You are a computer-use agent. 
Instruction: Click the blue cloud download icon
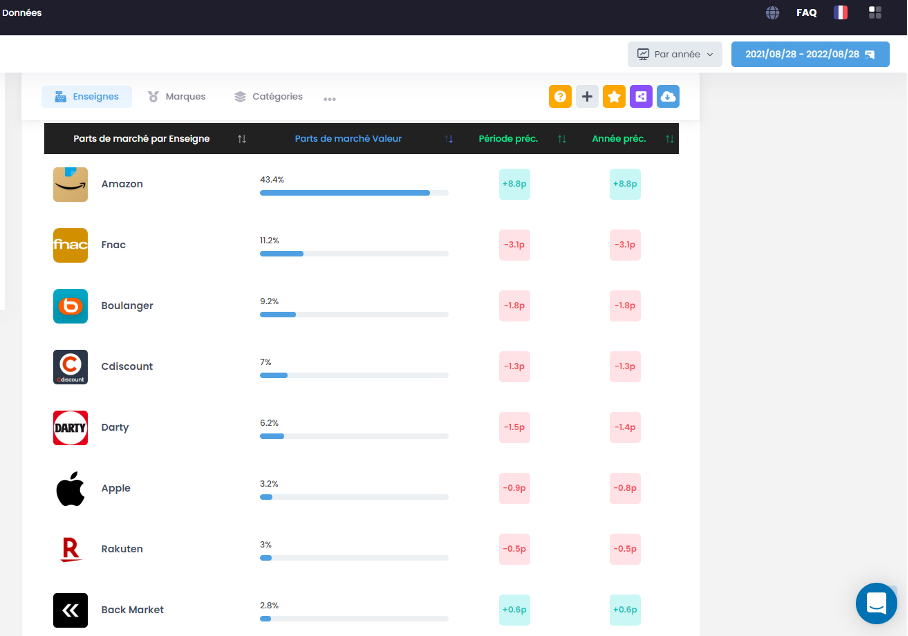[668, 97]
